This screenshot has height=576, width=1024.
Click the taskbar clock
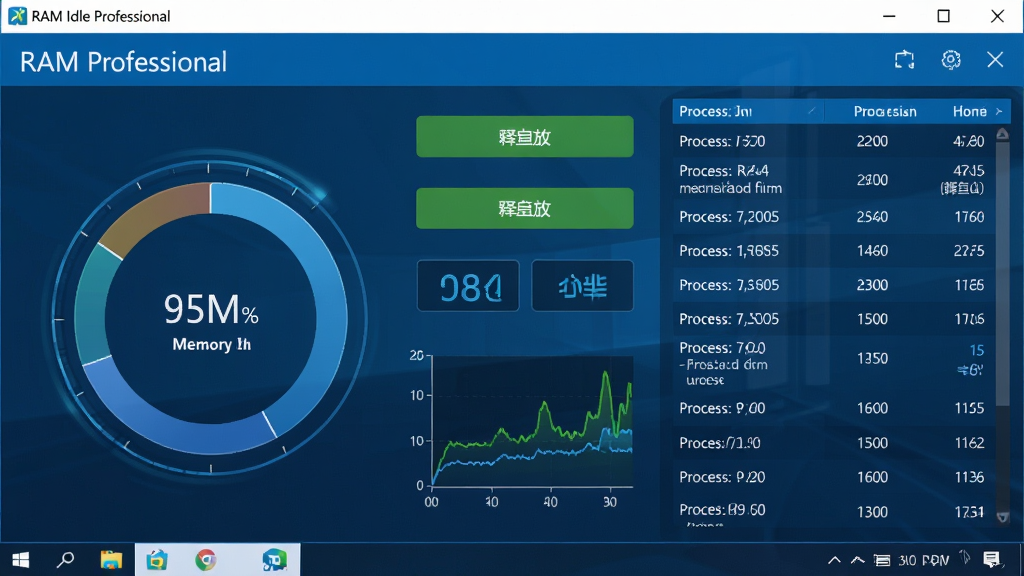(923, 560)
